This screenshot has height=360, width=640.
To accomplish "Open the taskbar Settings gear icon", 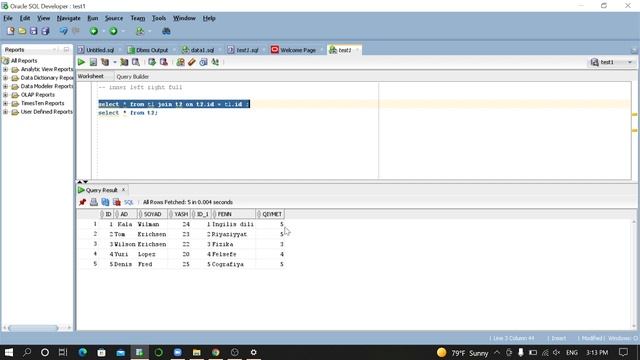I will (x=253, y=352).
